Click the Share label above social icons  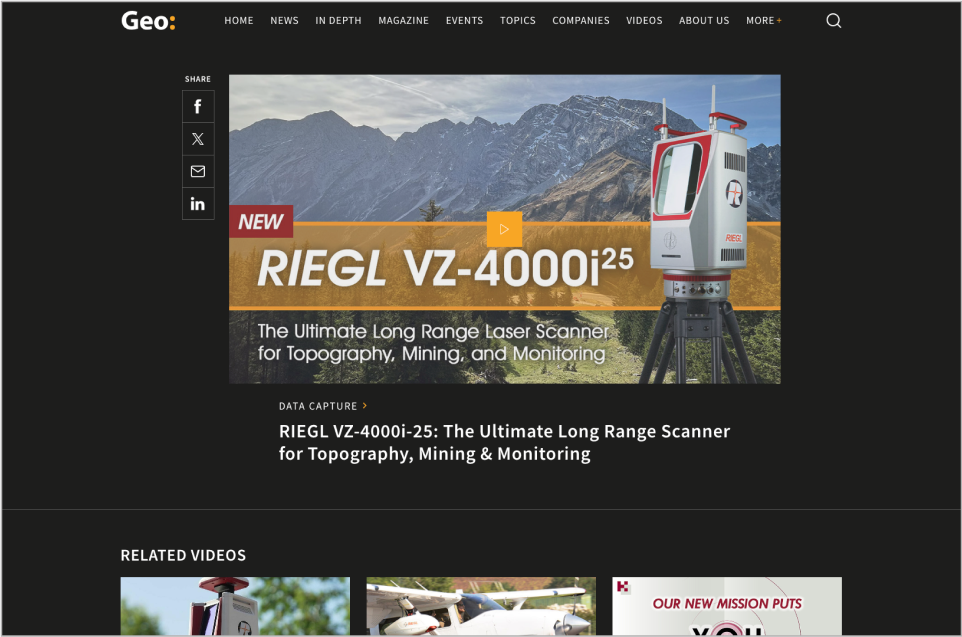tap(198, 79)
